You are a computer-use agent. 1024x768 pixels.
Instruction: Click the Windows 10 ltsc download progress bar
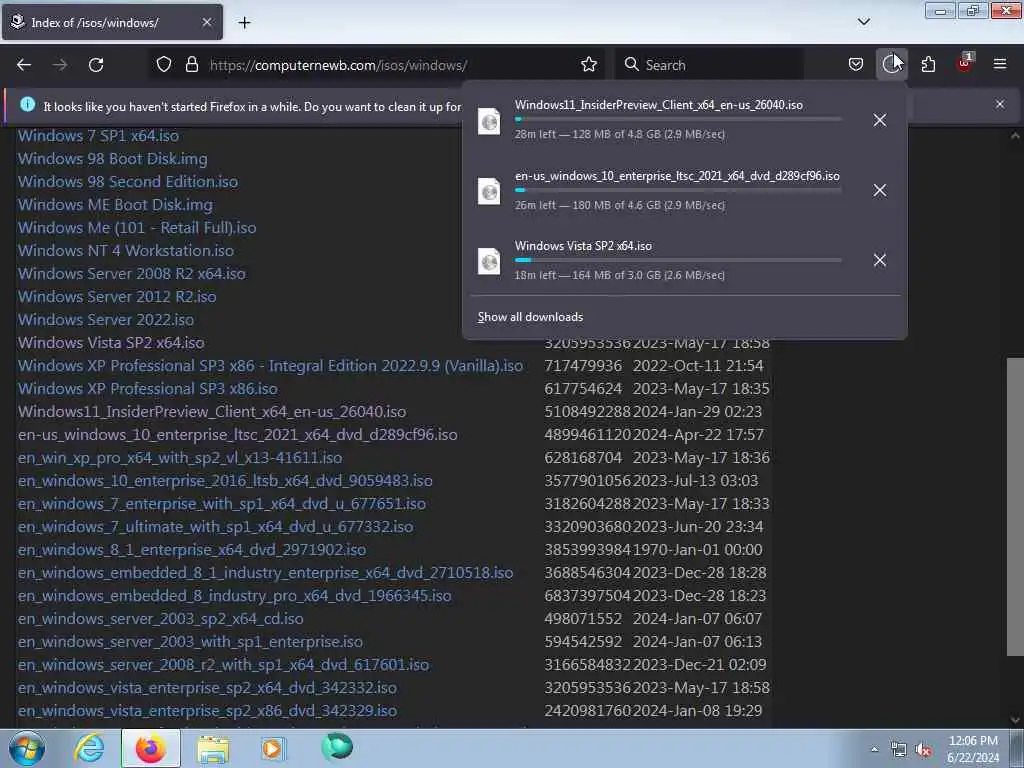[x=678, y=189]
